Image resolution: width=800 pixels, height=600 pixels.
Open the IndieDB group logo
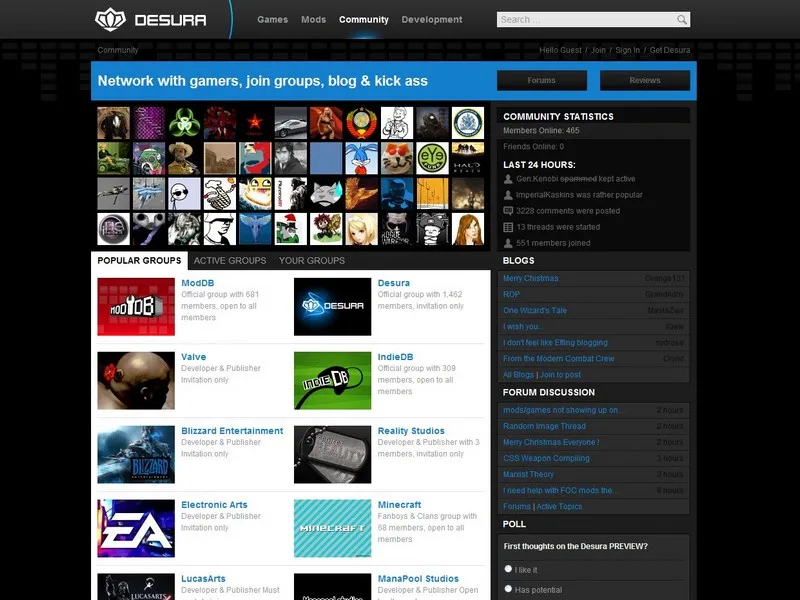tap(332, 380)
